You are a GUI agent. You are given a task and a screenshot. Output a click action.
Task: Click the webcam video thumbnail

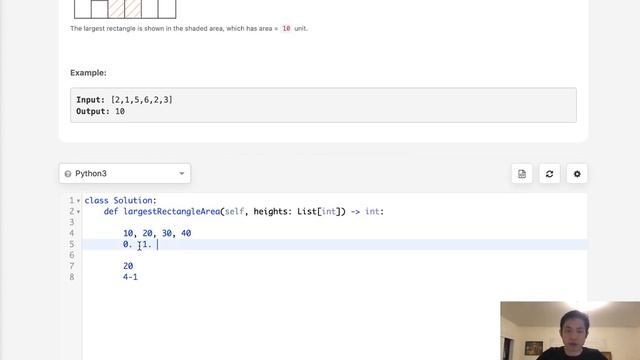click(x=570, y=331)
